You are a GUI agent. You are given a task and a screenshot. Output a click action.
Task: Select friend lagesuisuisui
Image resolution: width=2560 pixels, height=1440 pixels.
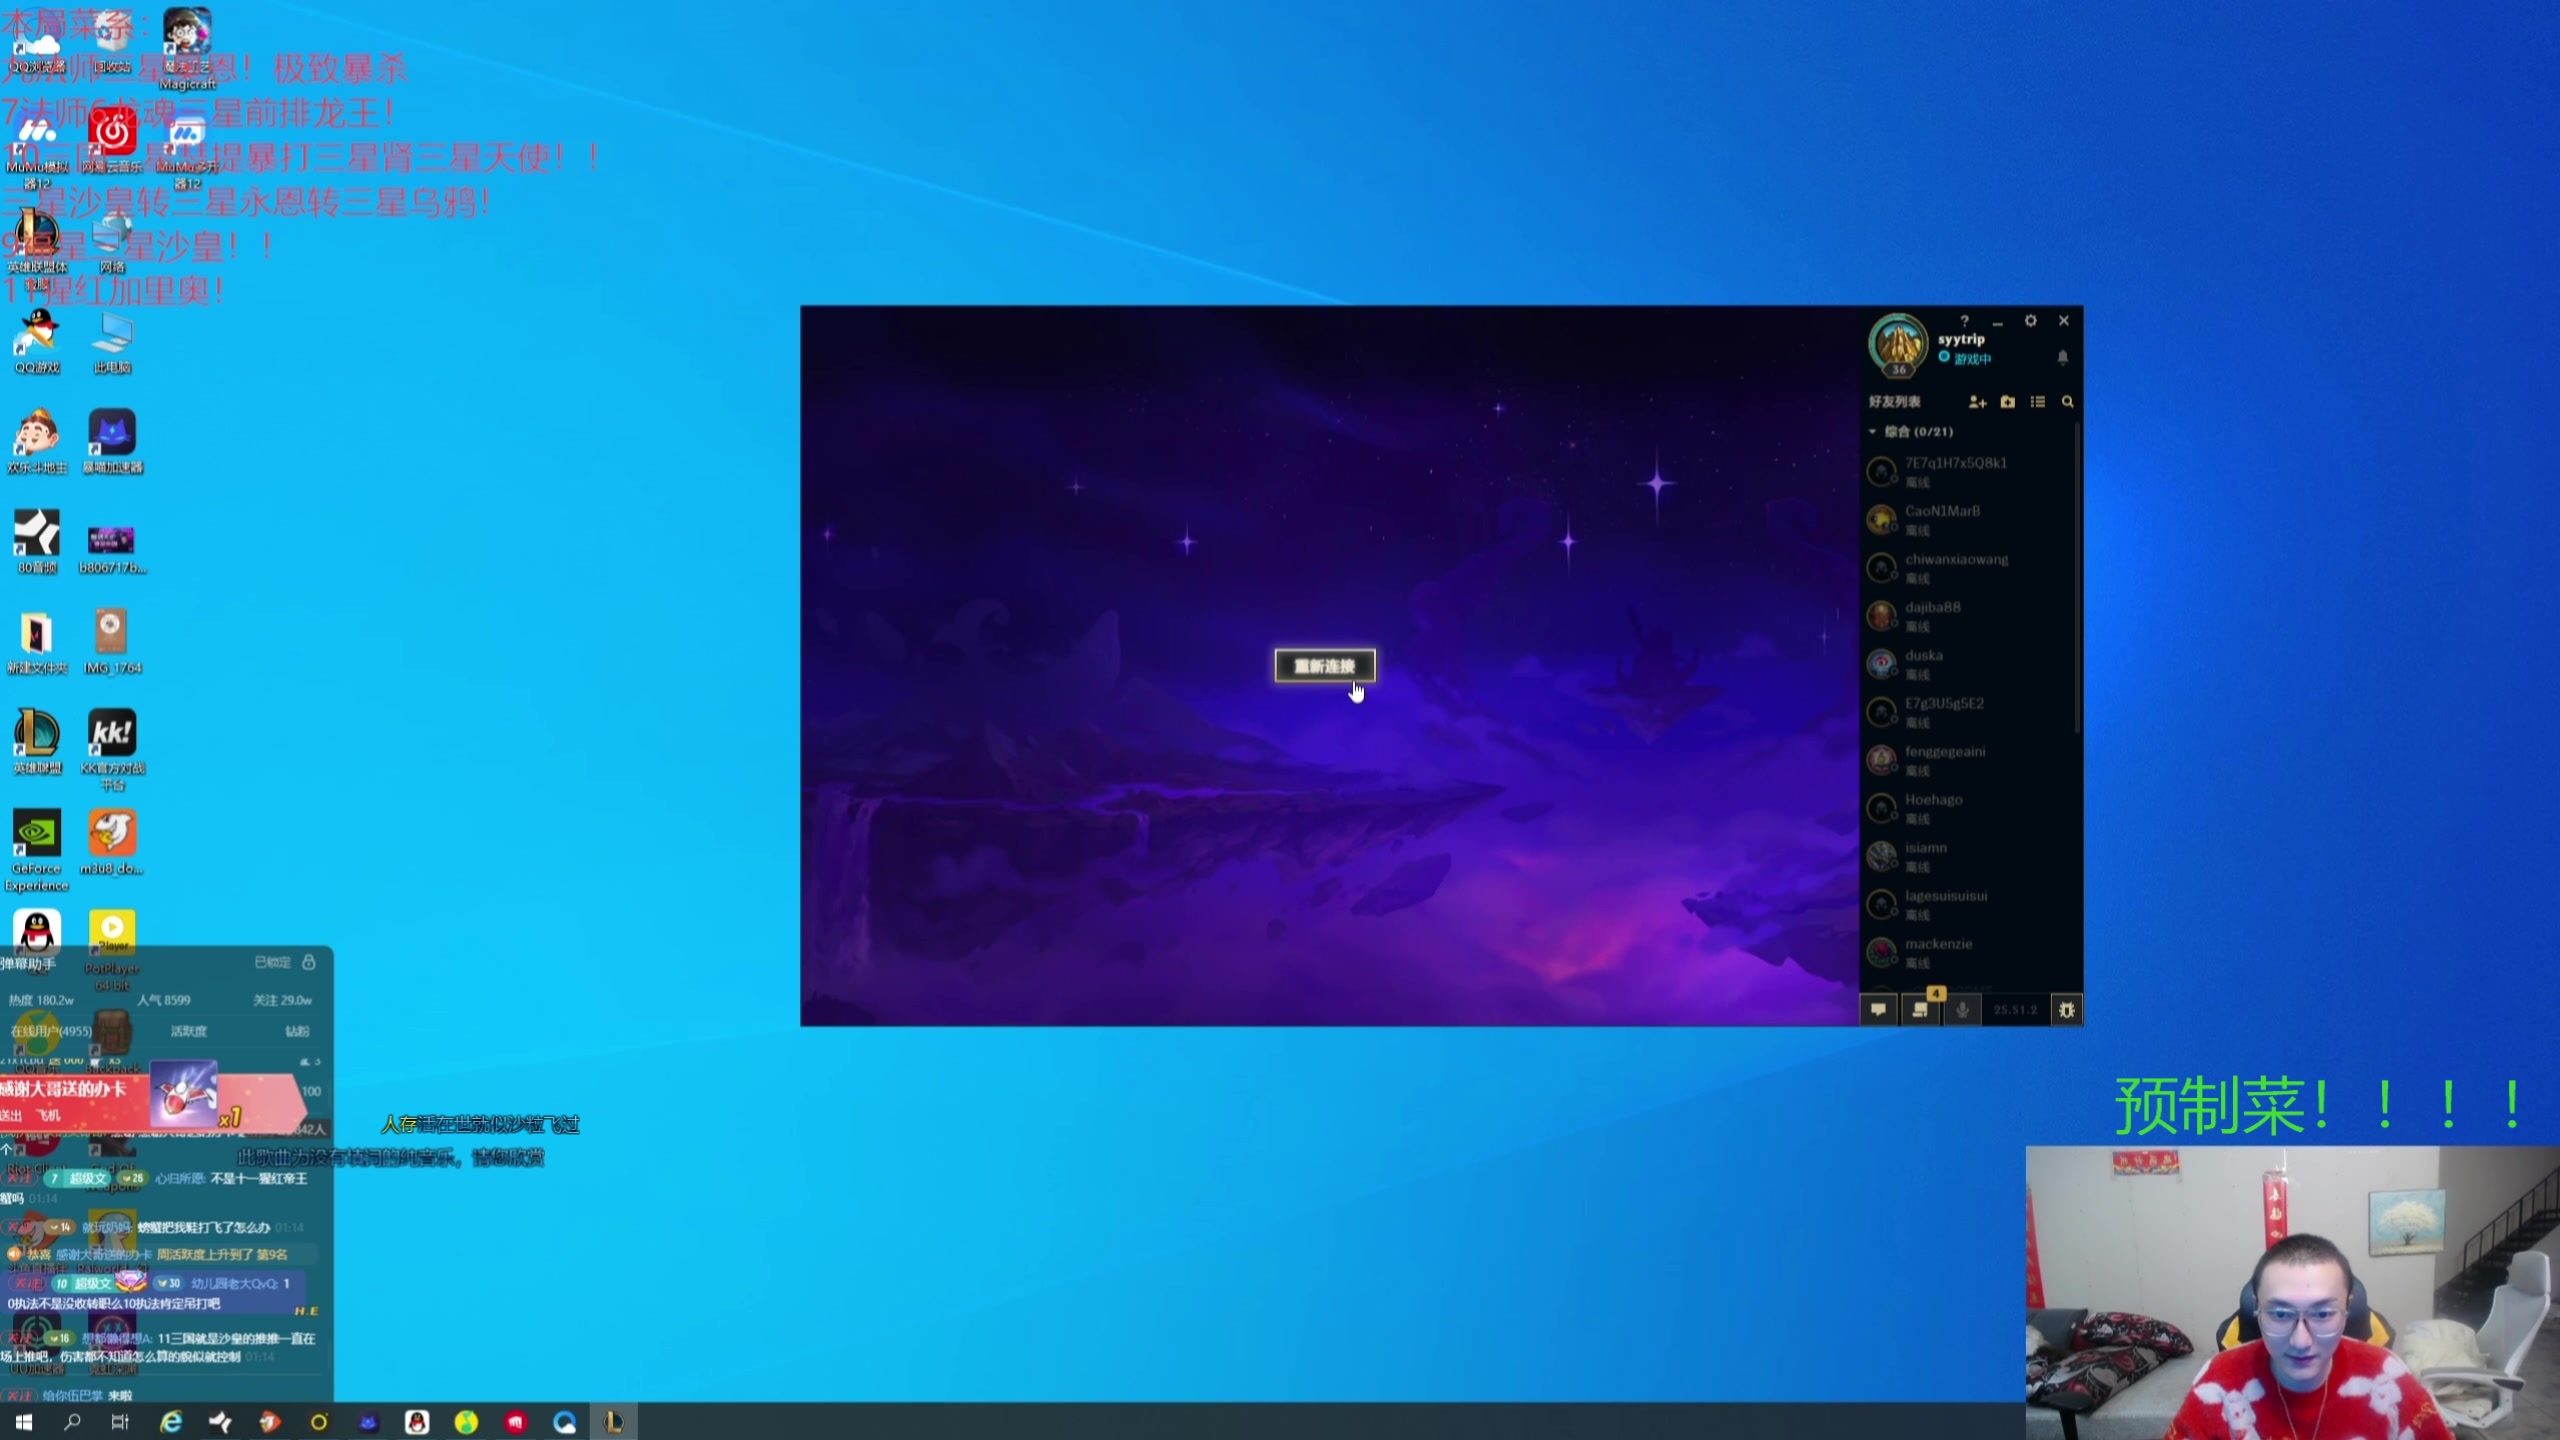1966,903
